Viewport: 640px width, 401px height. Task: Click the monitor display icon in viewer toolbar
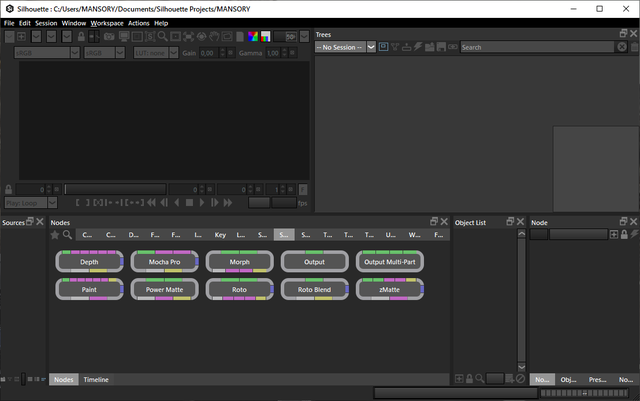click(x=124, y=36)
